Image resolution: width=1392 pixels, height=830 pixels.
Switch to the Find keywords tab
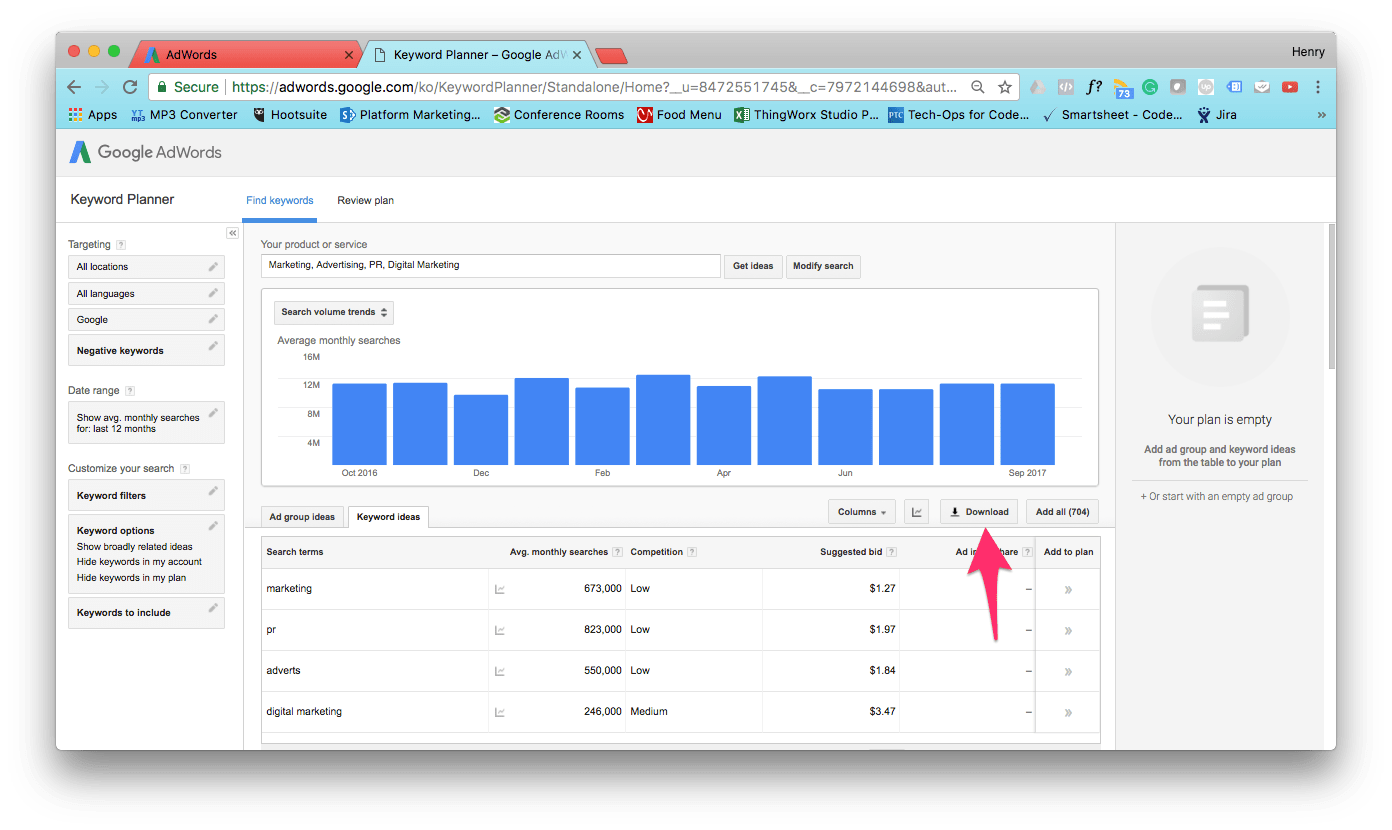point(280,201)
